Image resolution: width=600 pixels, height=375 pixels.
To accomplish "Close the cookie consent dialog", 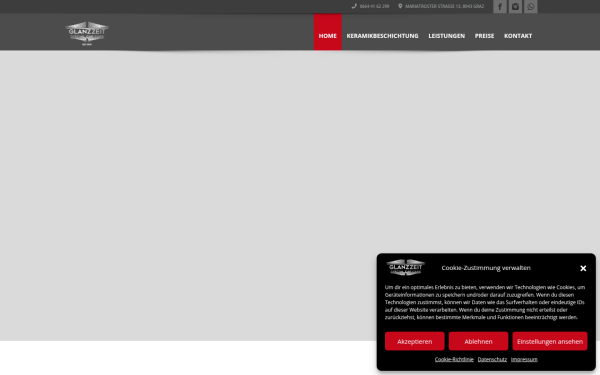I will (583, 268).
